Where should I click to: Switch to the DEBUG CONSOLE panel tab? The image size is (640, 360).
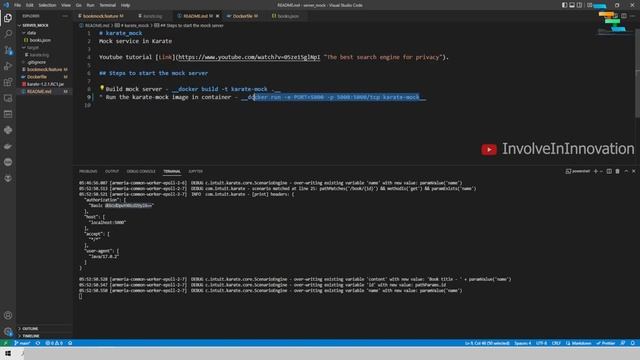tap(141, 171)
